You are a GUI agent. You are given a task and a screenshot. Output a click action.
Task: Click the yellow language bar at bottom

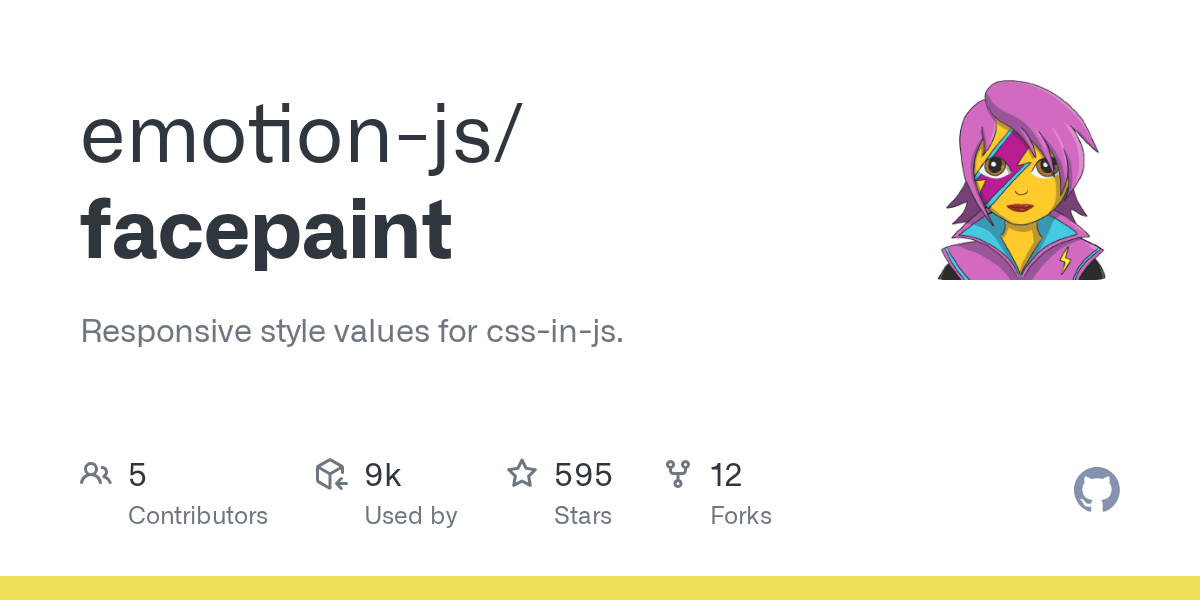click(x=600, y=588)
